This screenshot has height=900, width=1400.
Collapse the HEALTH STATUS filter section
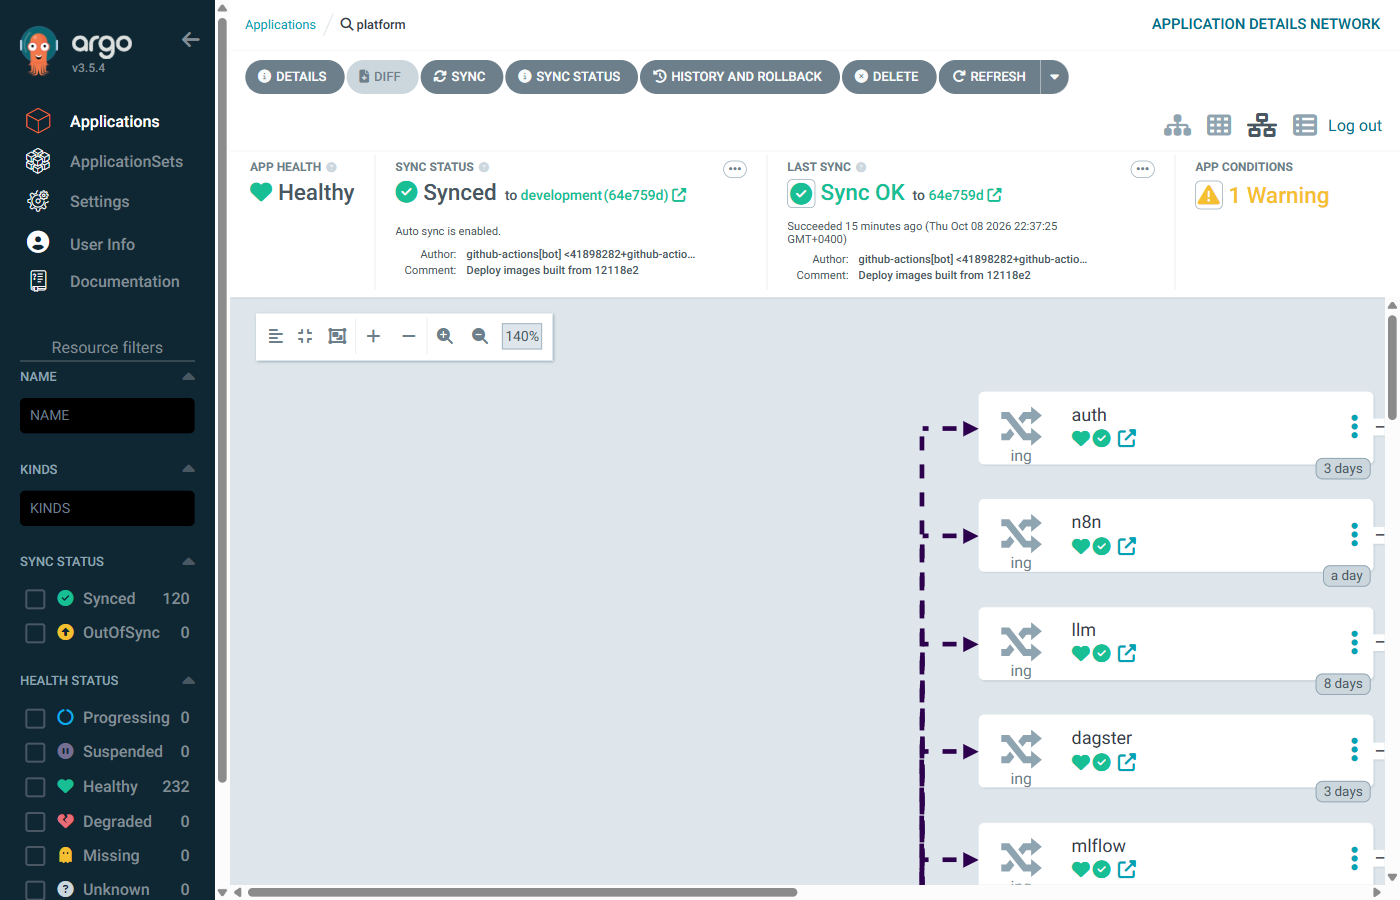188,680
